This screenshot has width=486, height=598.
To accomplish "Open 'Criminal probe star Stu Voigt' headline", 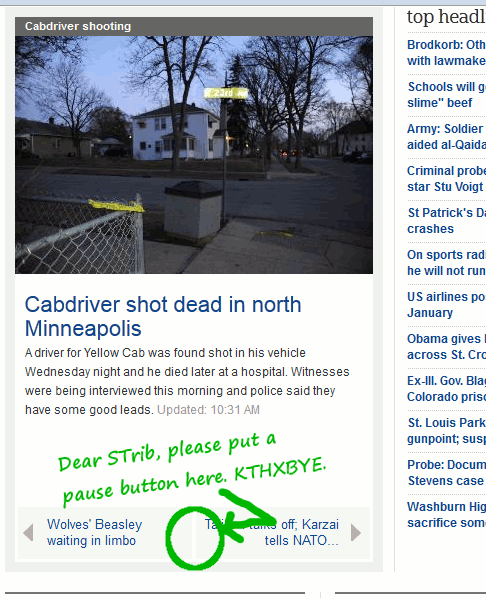I will pyautogui.click(x=446, y=178).
